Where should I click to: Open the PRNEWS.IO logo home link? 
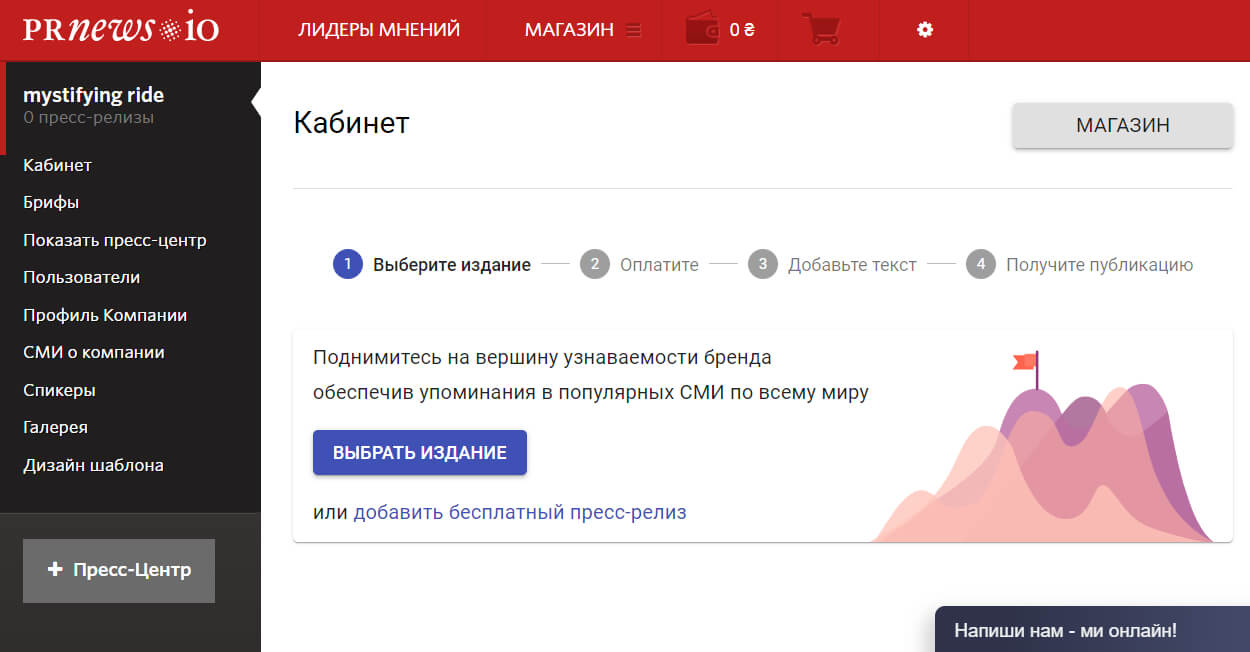pyautogui.click(x=120, y=28)
